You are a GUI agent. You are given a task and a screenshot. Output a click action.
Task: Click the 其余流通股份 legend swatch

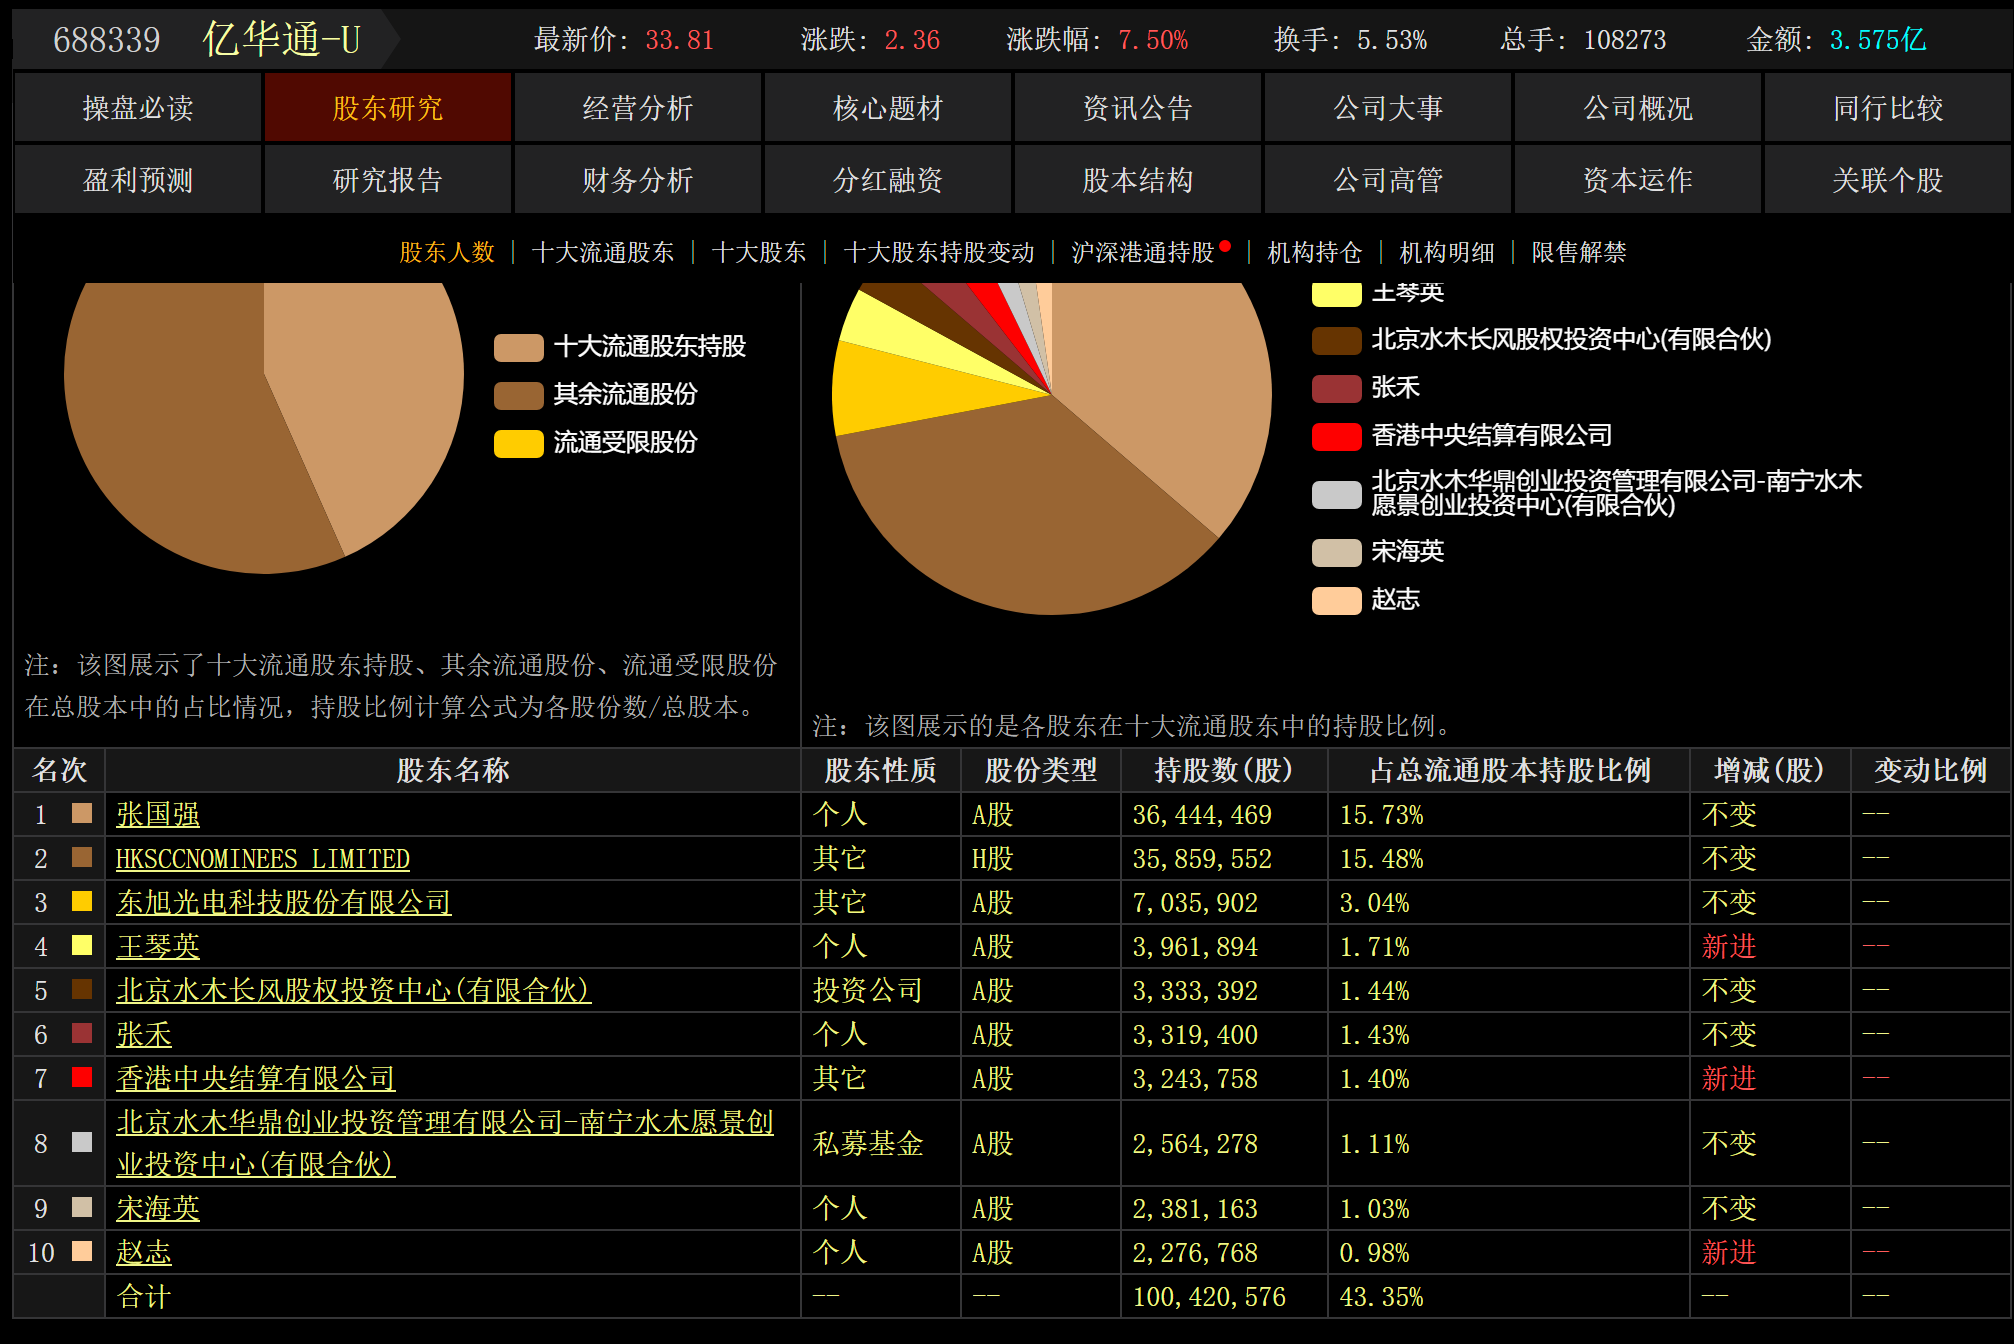click(x=518, y=395)
